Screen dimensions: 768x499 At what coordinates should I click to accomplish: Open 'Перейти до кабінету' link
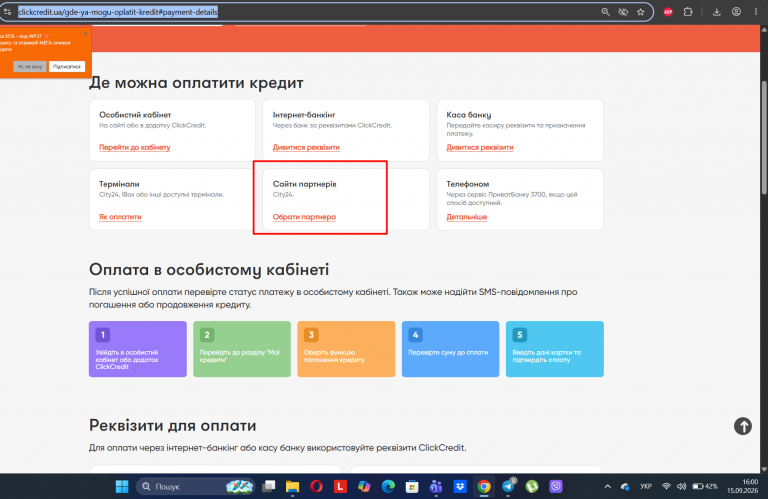135,147
